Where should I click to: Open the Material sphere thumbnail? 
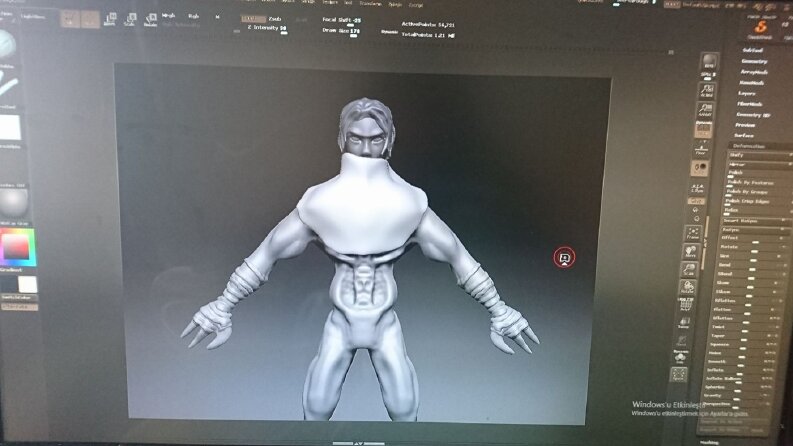(13, 203)
